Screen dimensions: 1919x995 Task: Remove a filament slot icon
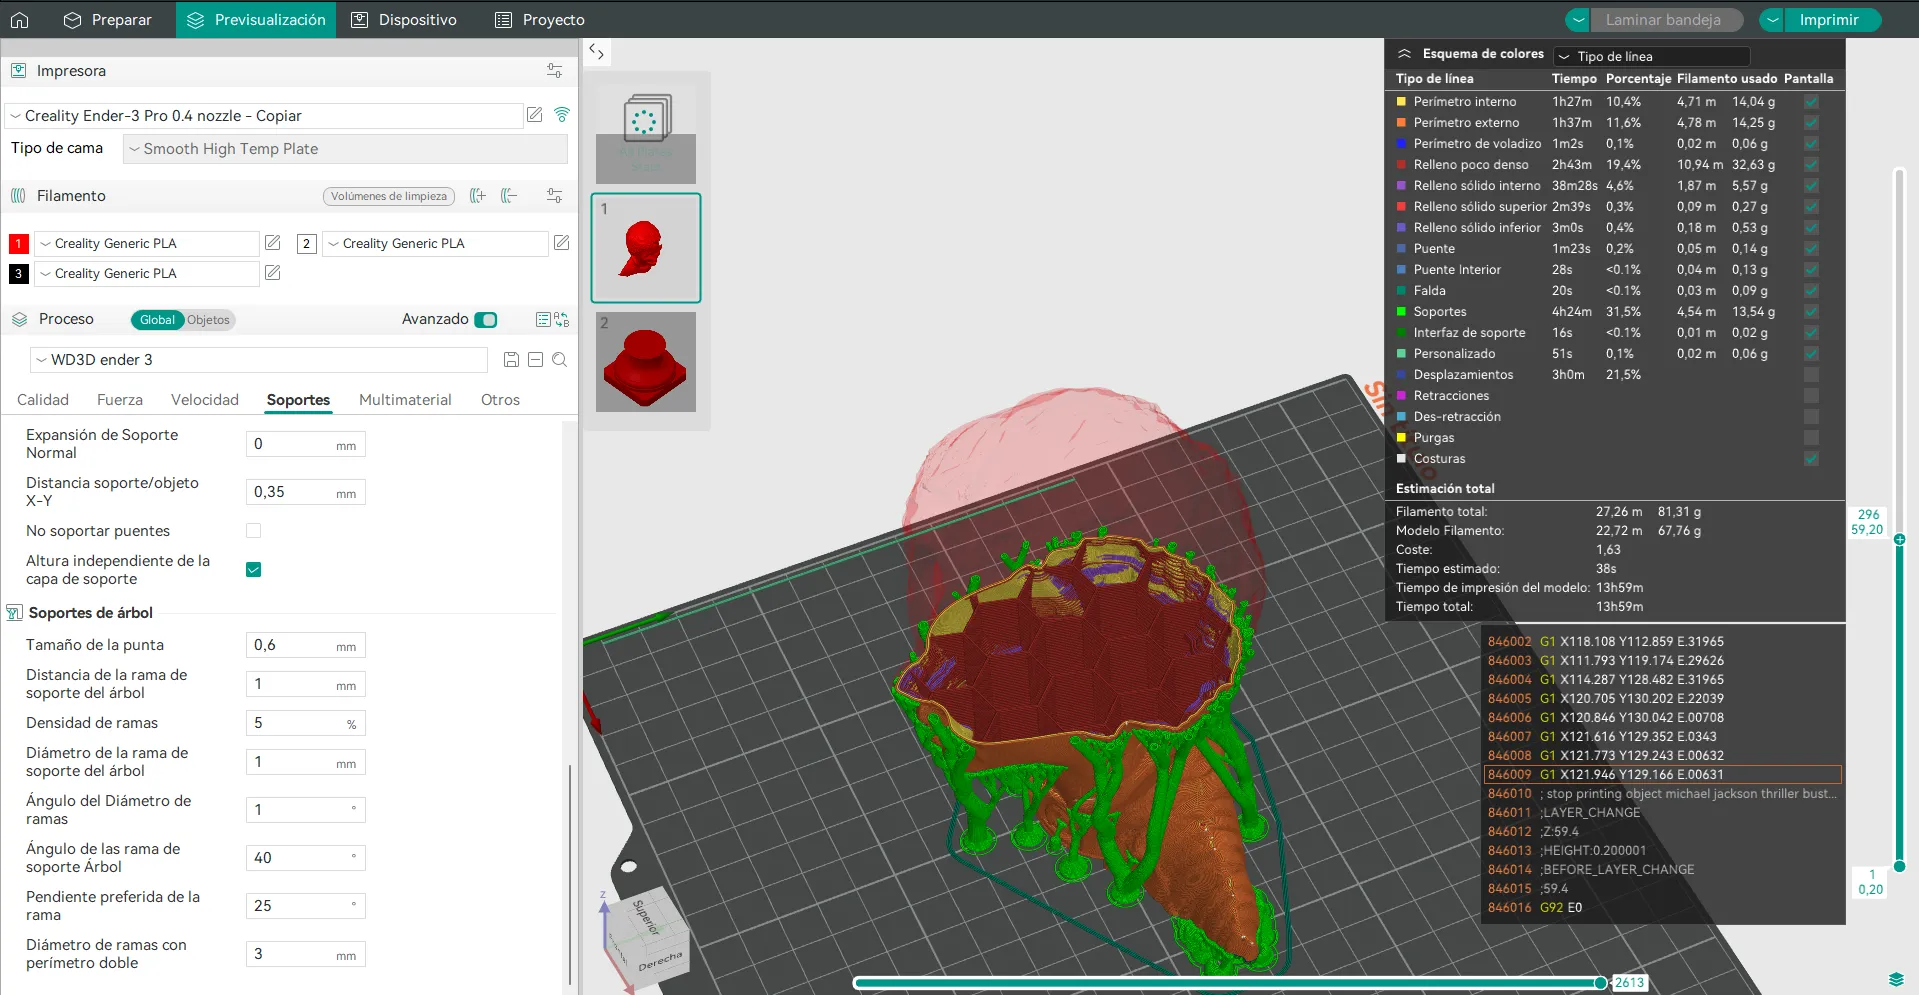[x=509, y=196]
